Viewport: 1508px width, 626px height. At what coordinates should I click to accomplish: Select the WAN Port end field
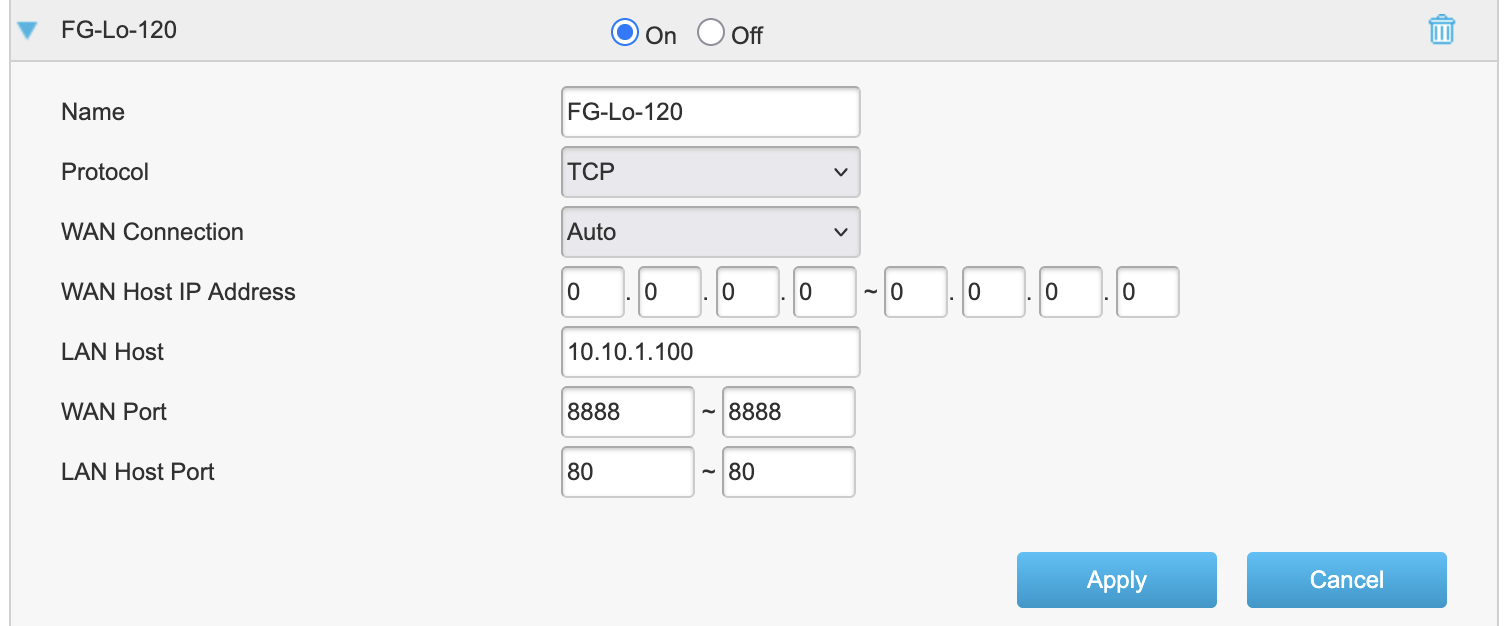click(x=788, y=412)
